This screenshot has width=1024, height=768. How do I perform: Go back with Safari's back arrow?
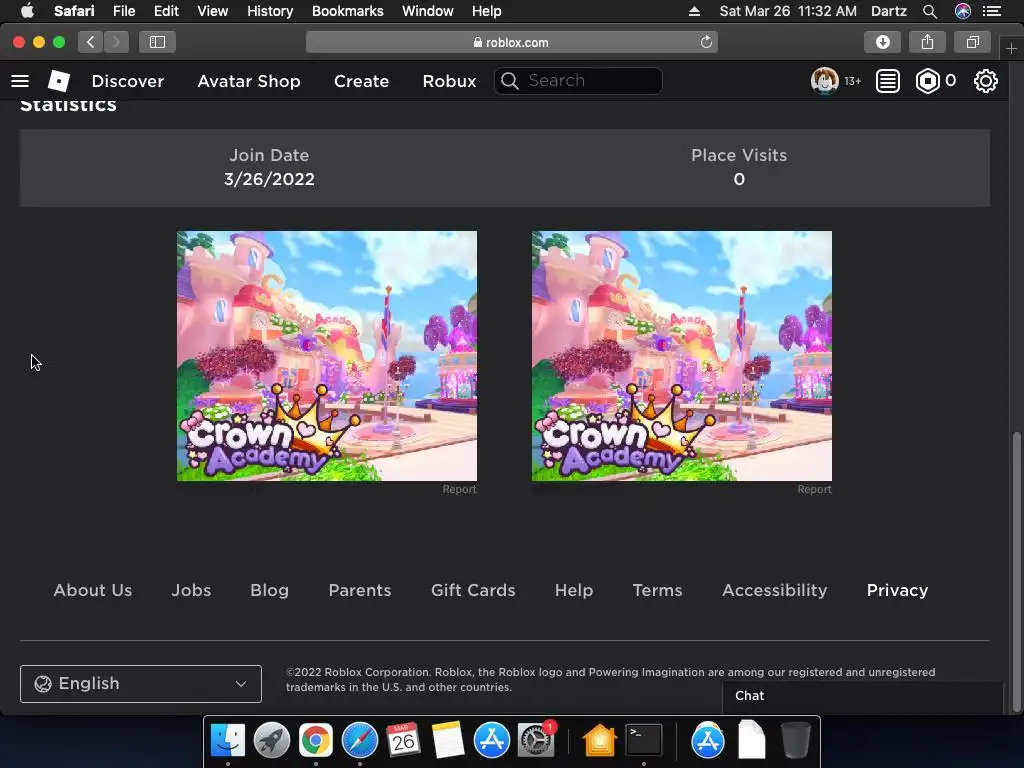click(91, 42)
